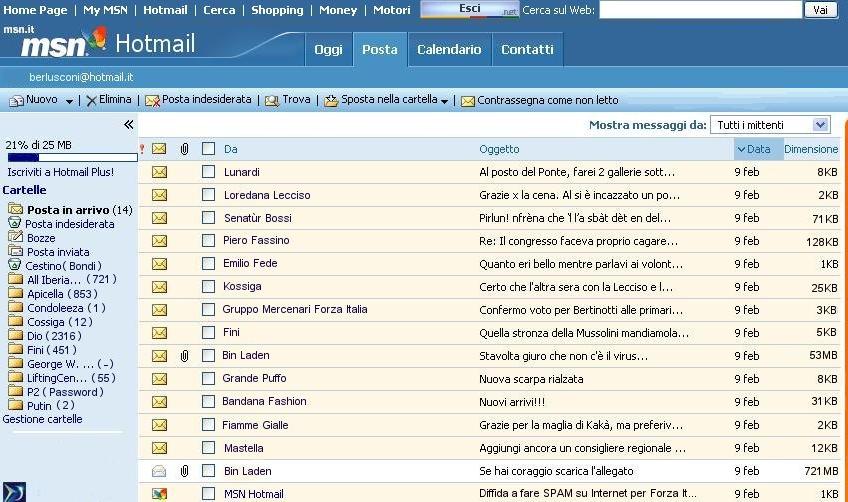Open the P2 (Password) folder
Viewport: 848px width, 502px height.
[65, 392]
